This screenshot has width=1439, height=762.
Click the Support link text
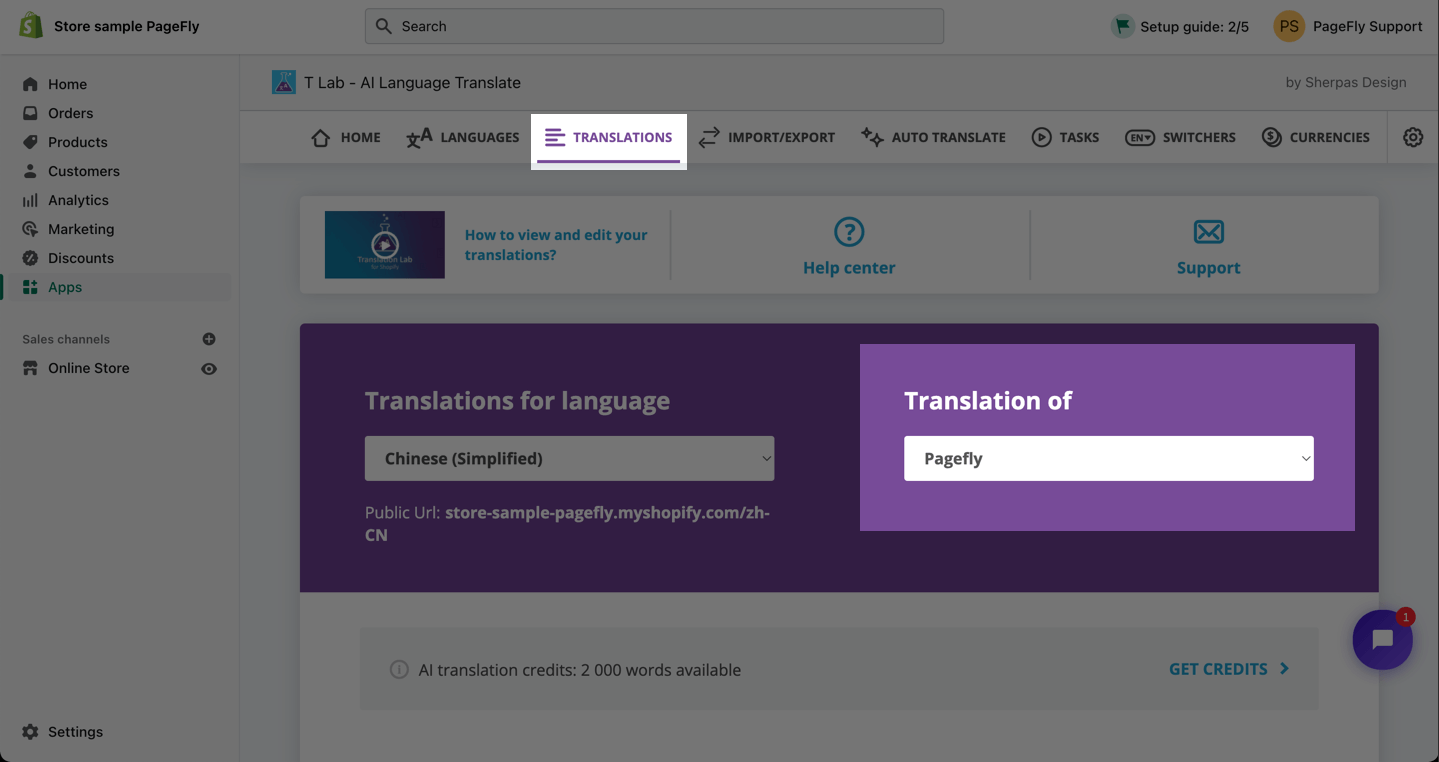point(1209,268)
